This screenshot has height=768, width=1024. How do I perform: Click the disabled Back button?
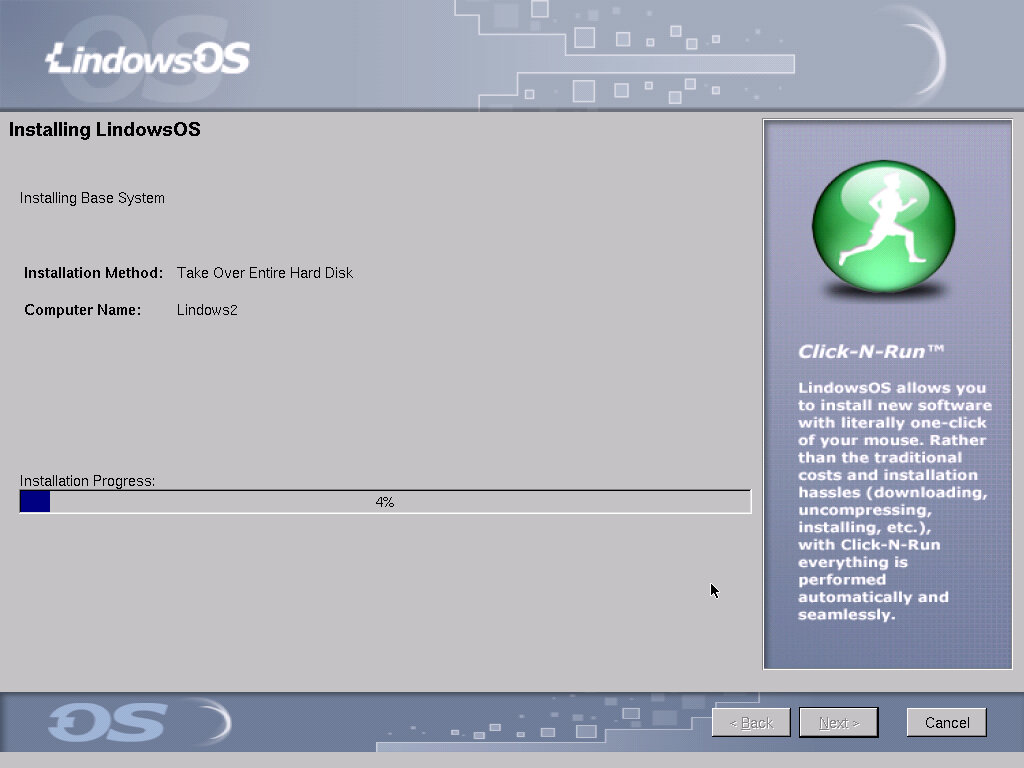(x=751, y=723)
